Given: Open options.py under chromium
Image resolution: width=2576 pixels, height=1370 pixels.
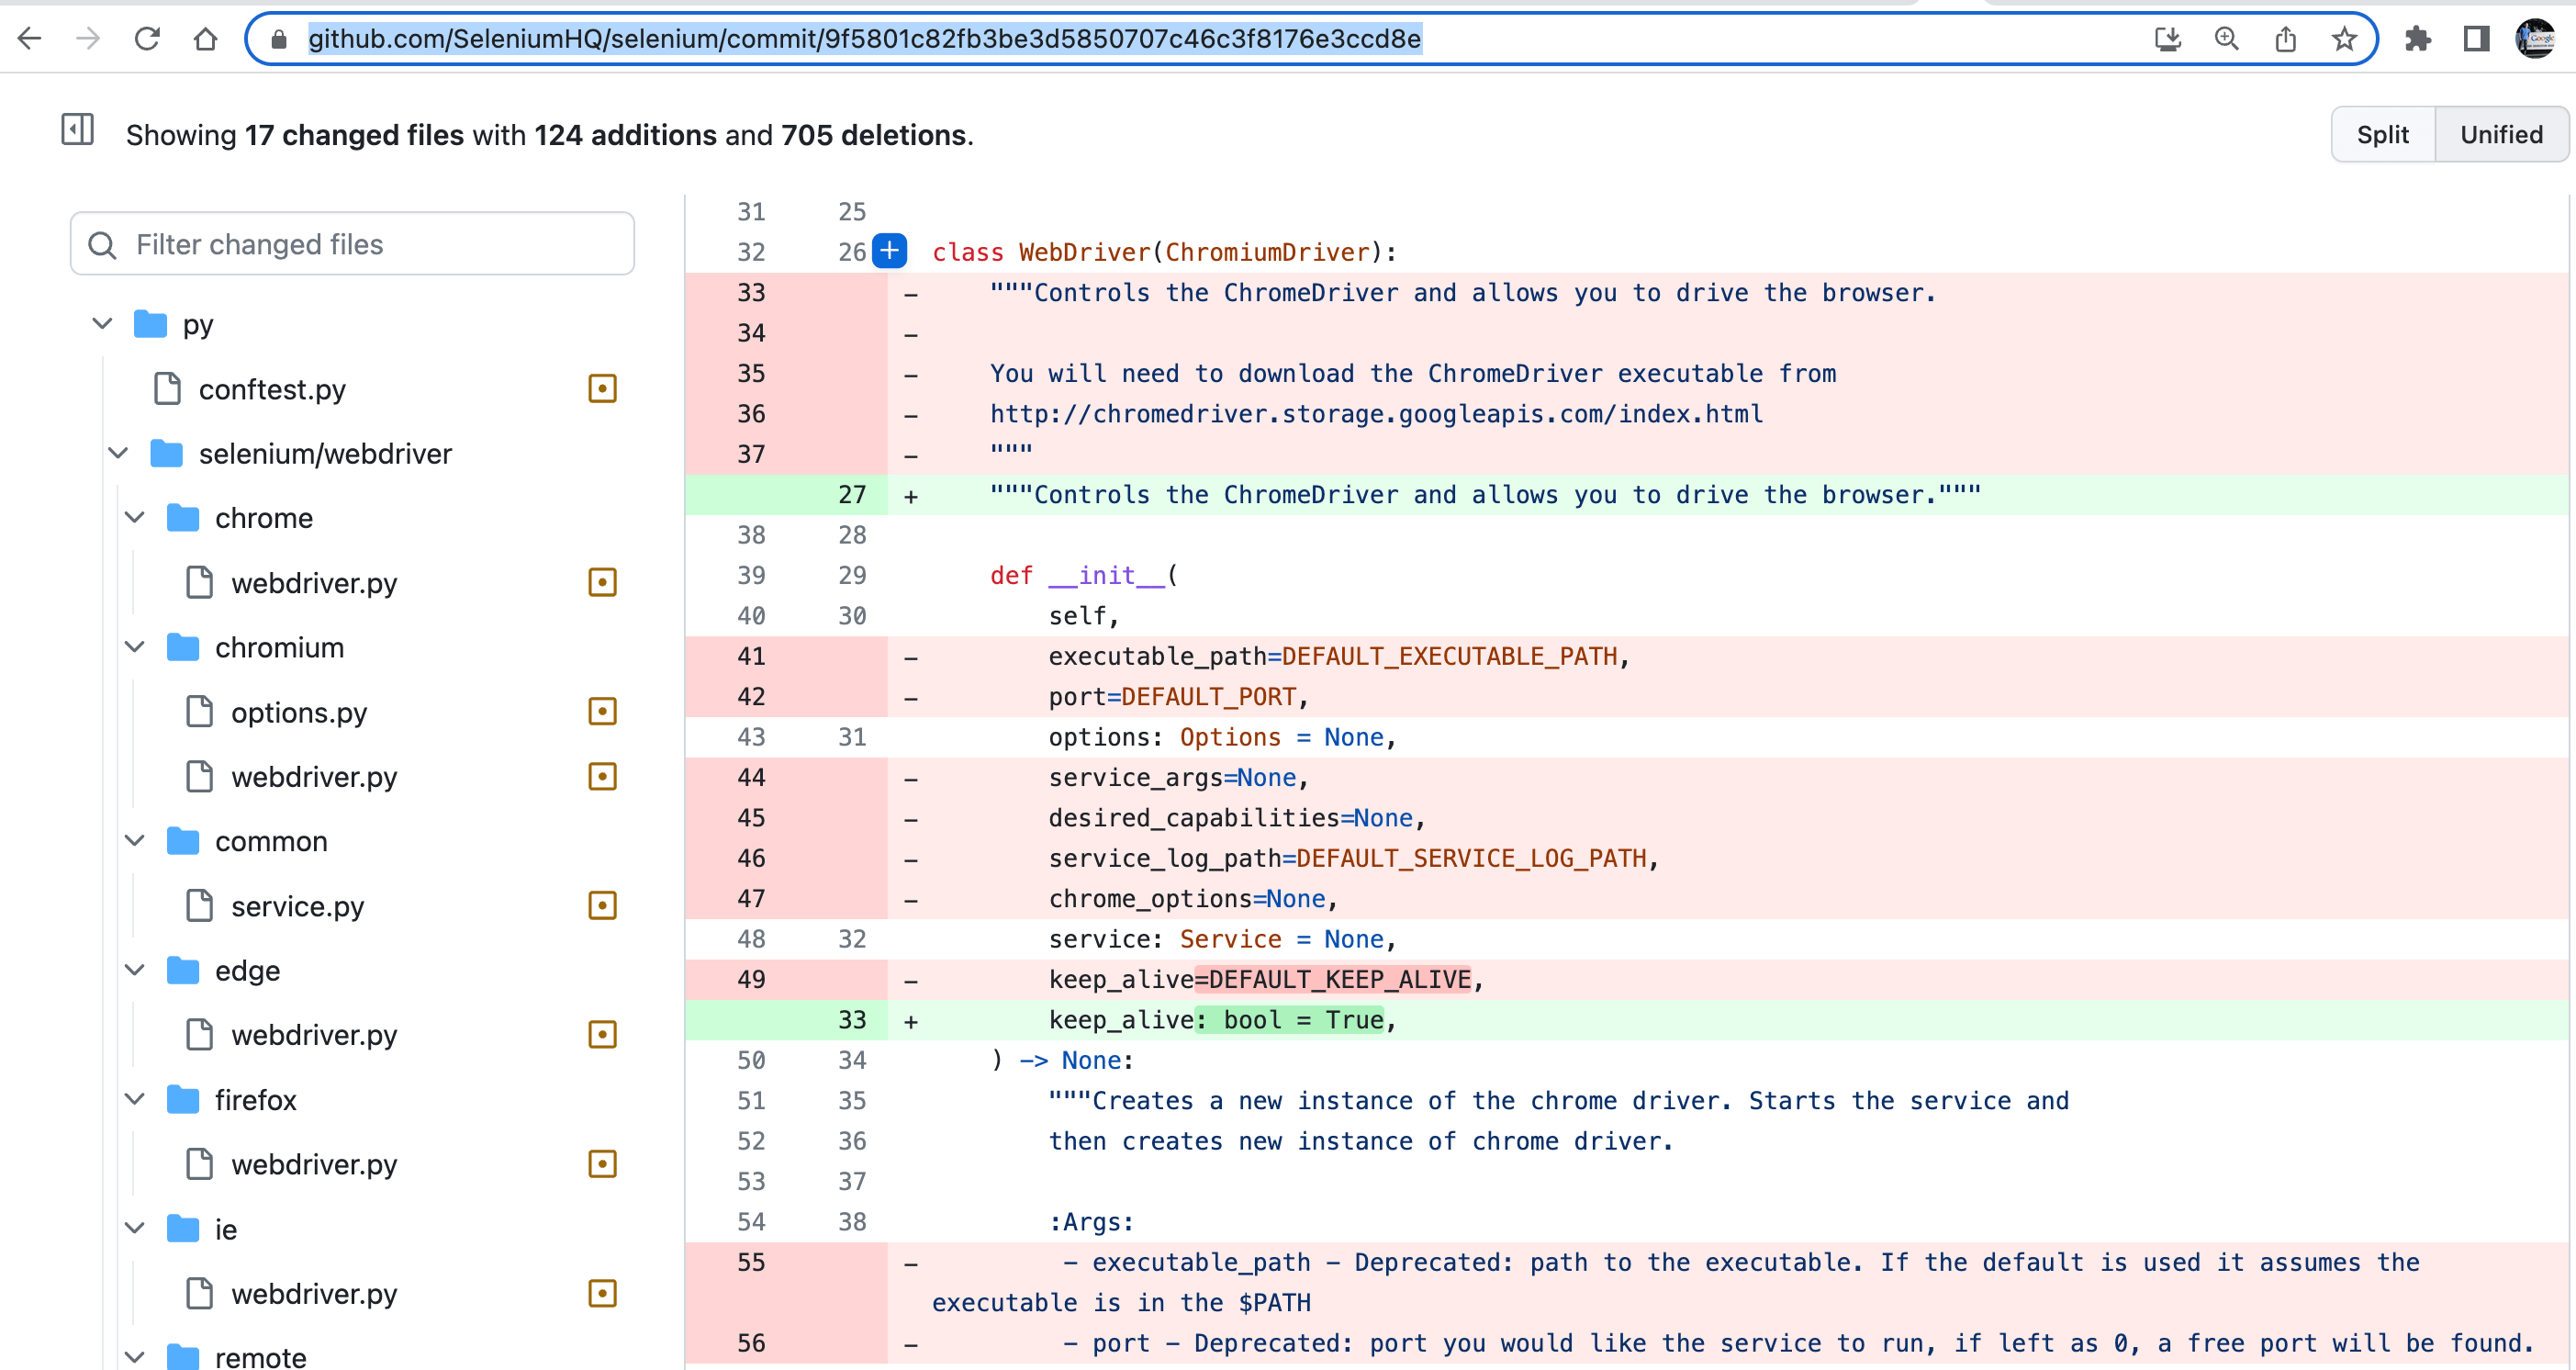Looking at the screenshot, I should (299, 712).
